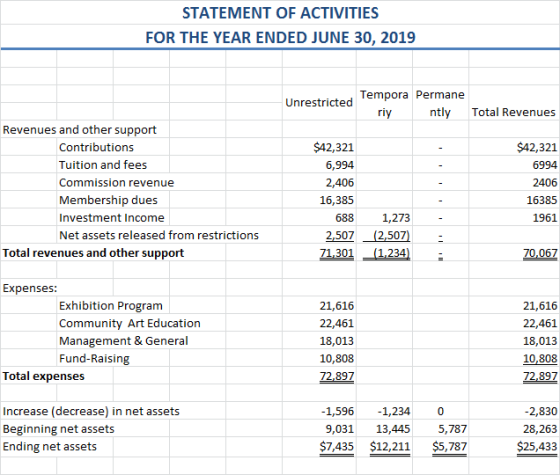
Task: Select unrestricted total revenues 71,301
Action: point(337,253)
